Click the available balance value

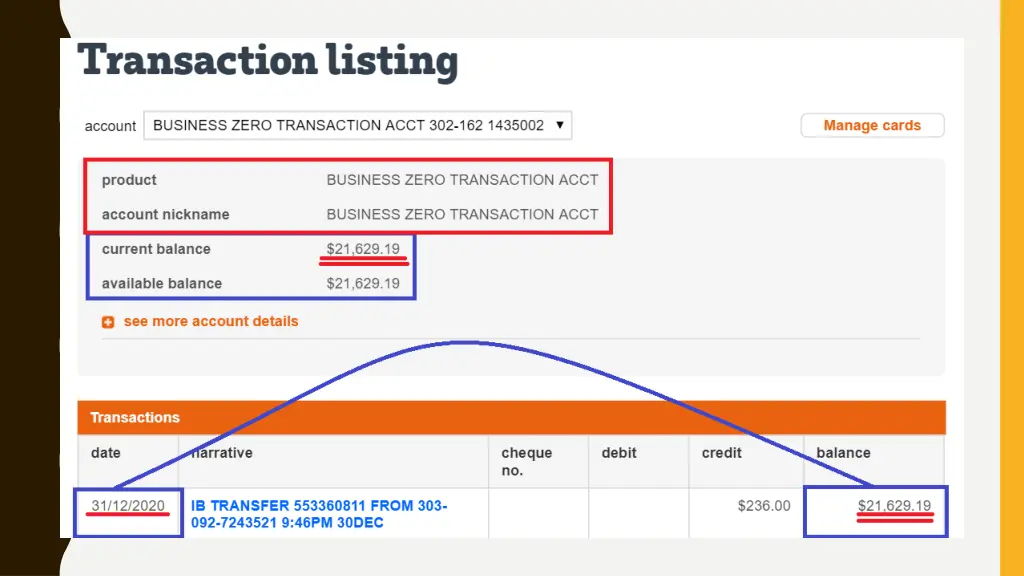coord(363,283)
